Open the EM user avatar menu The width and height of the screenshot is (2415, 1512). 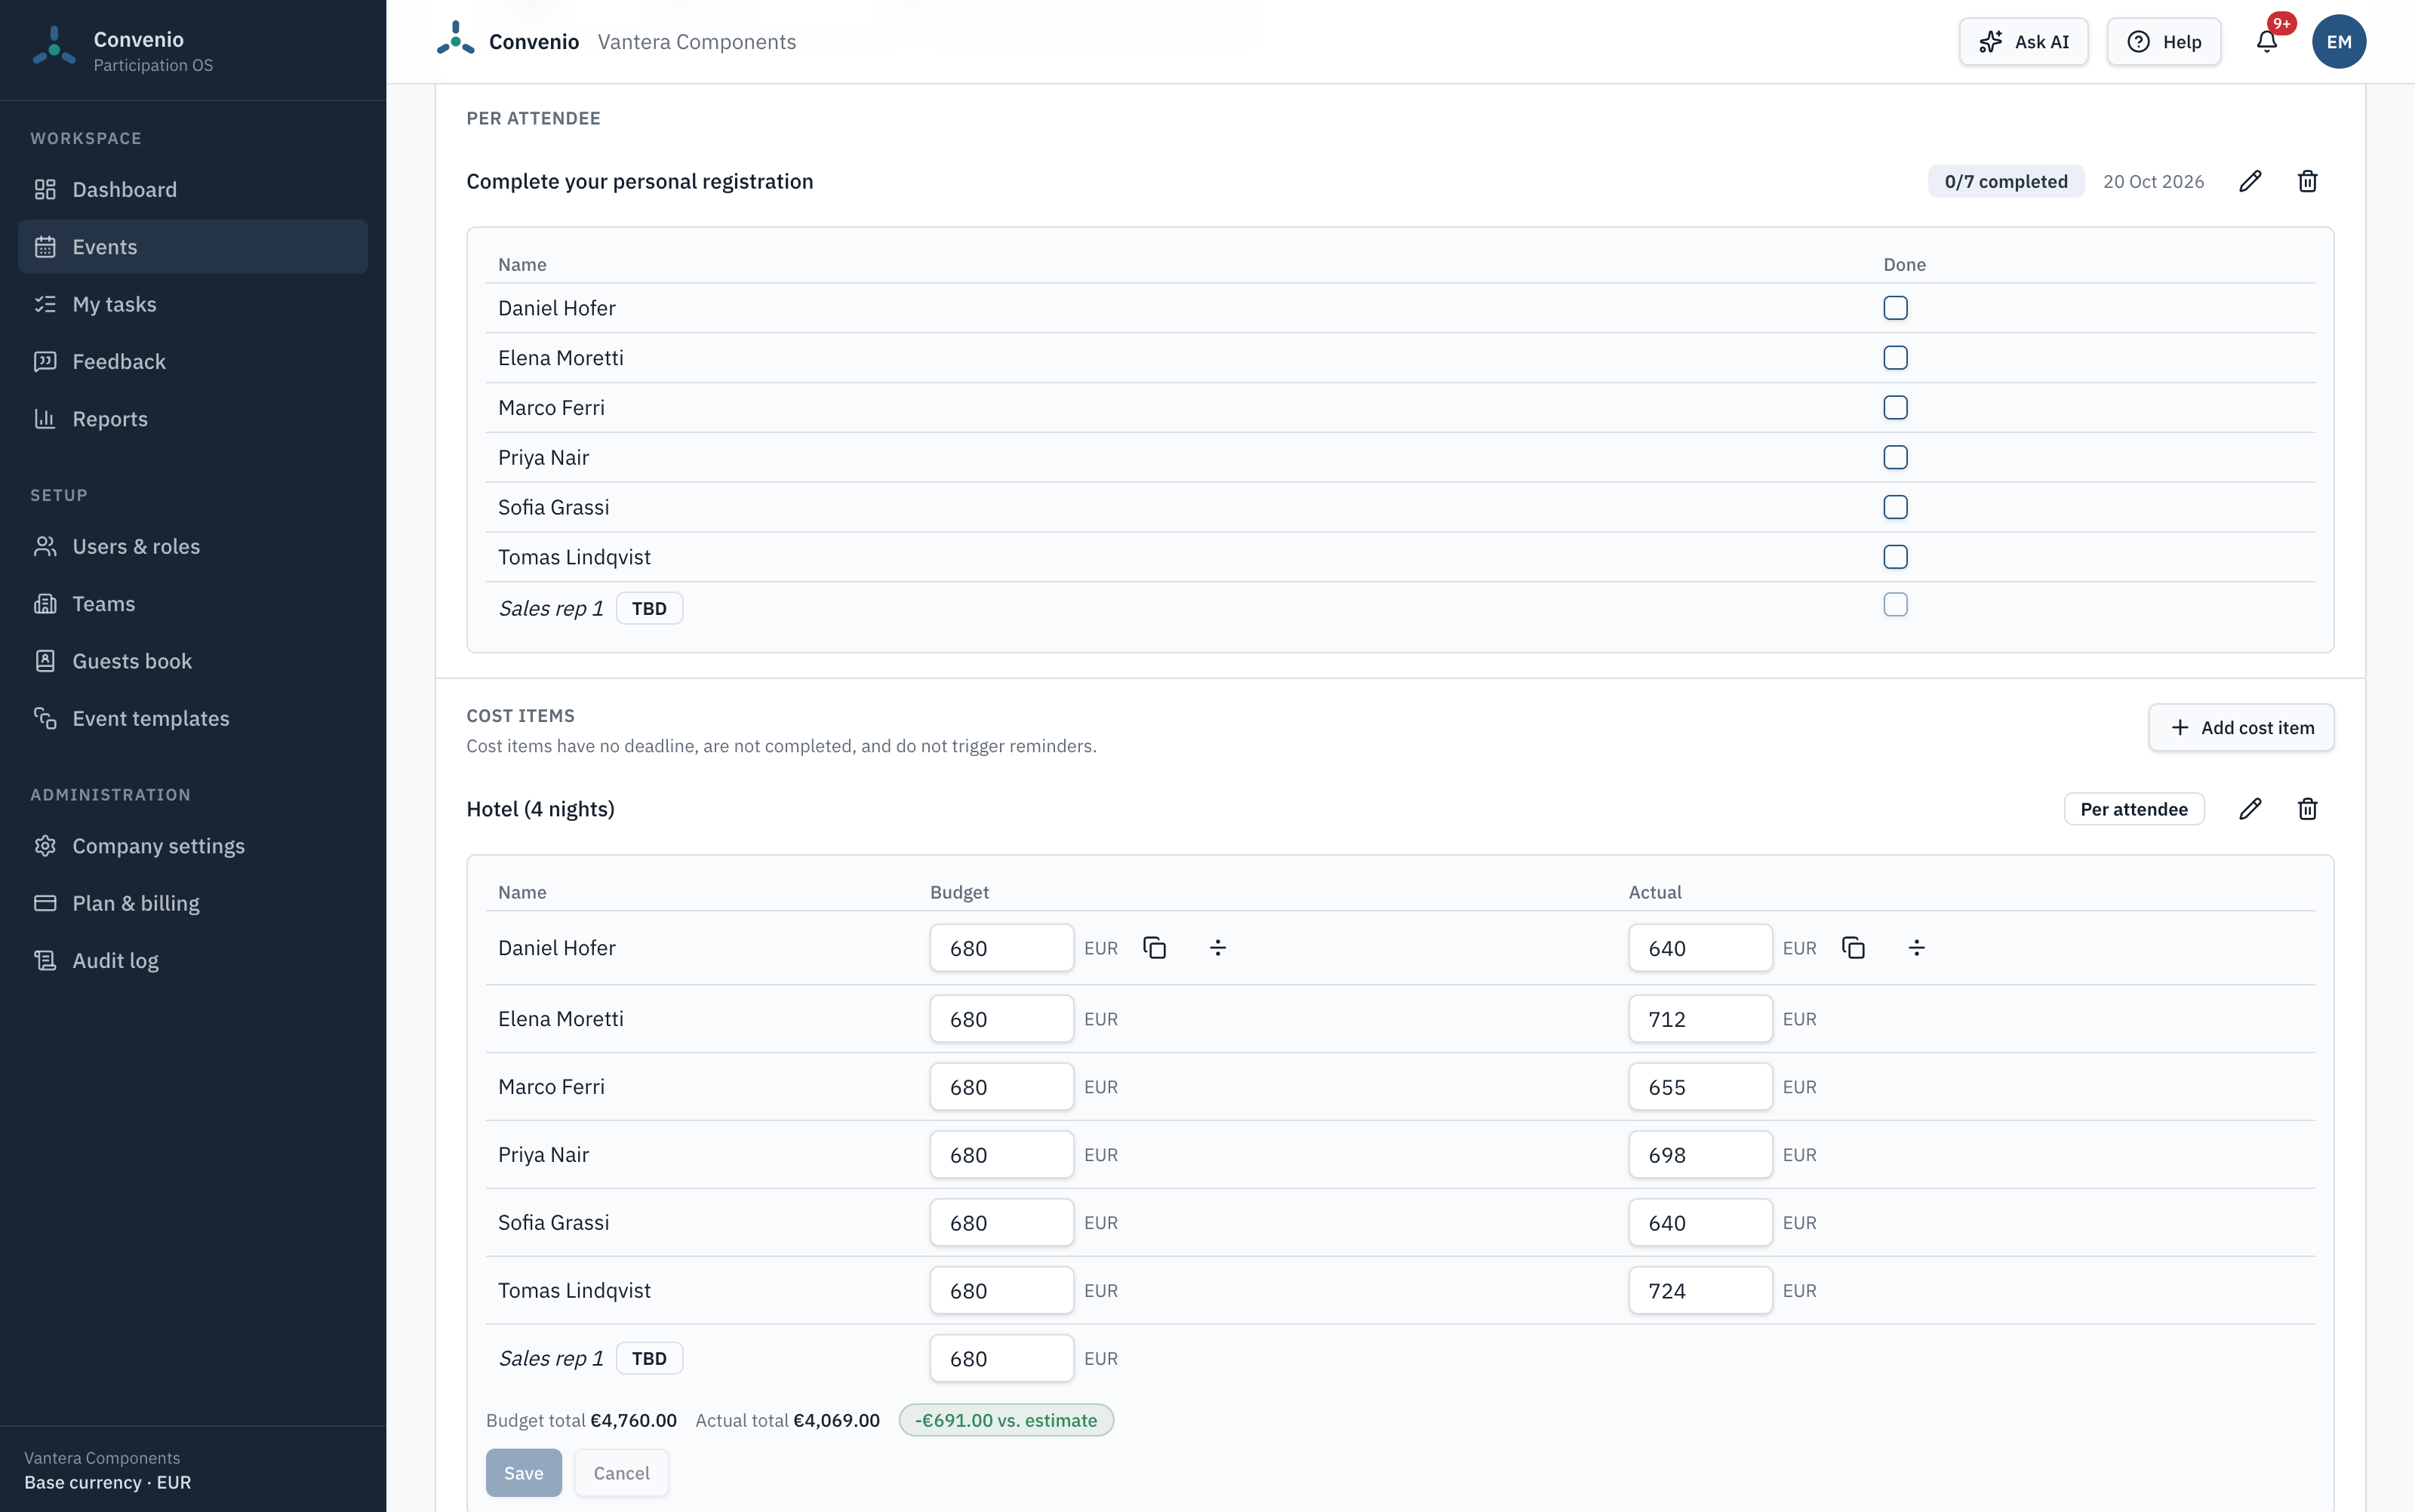(2339, 41)
